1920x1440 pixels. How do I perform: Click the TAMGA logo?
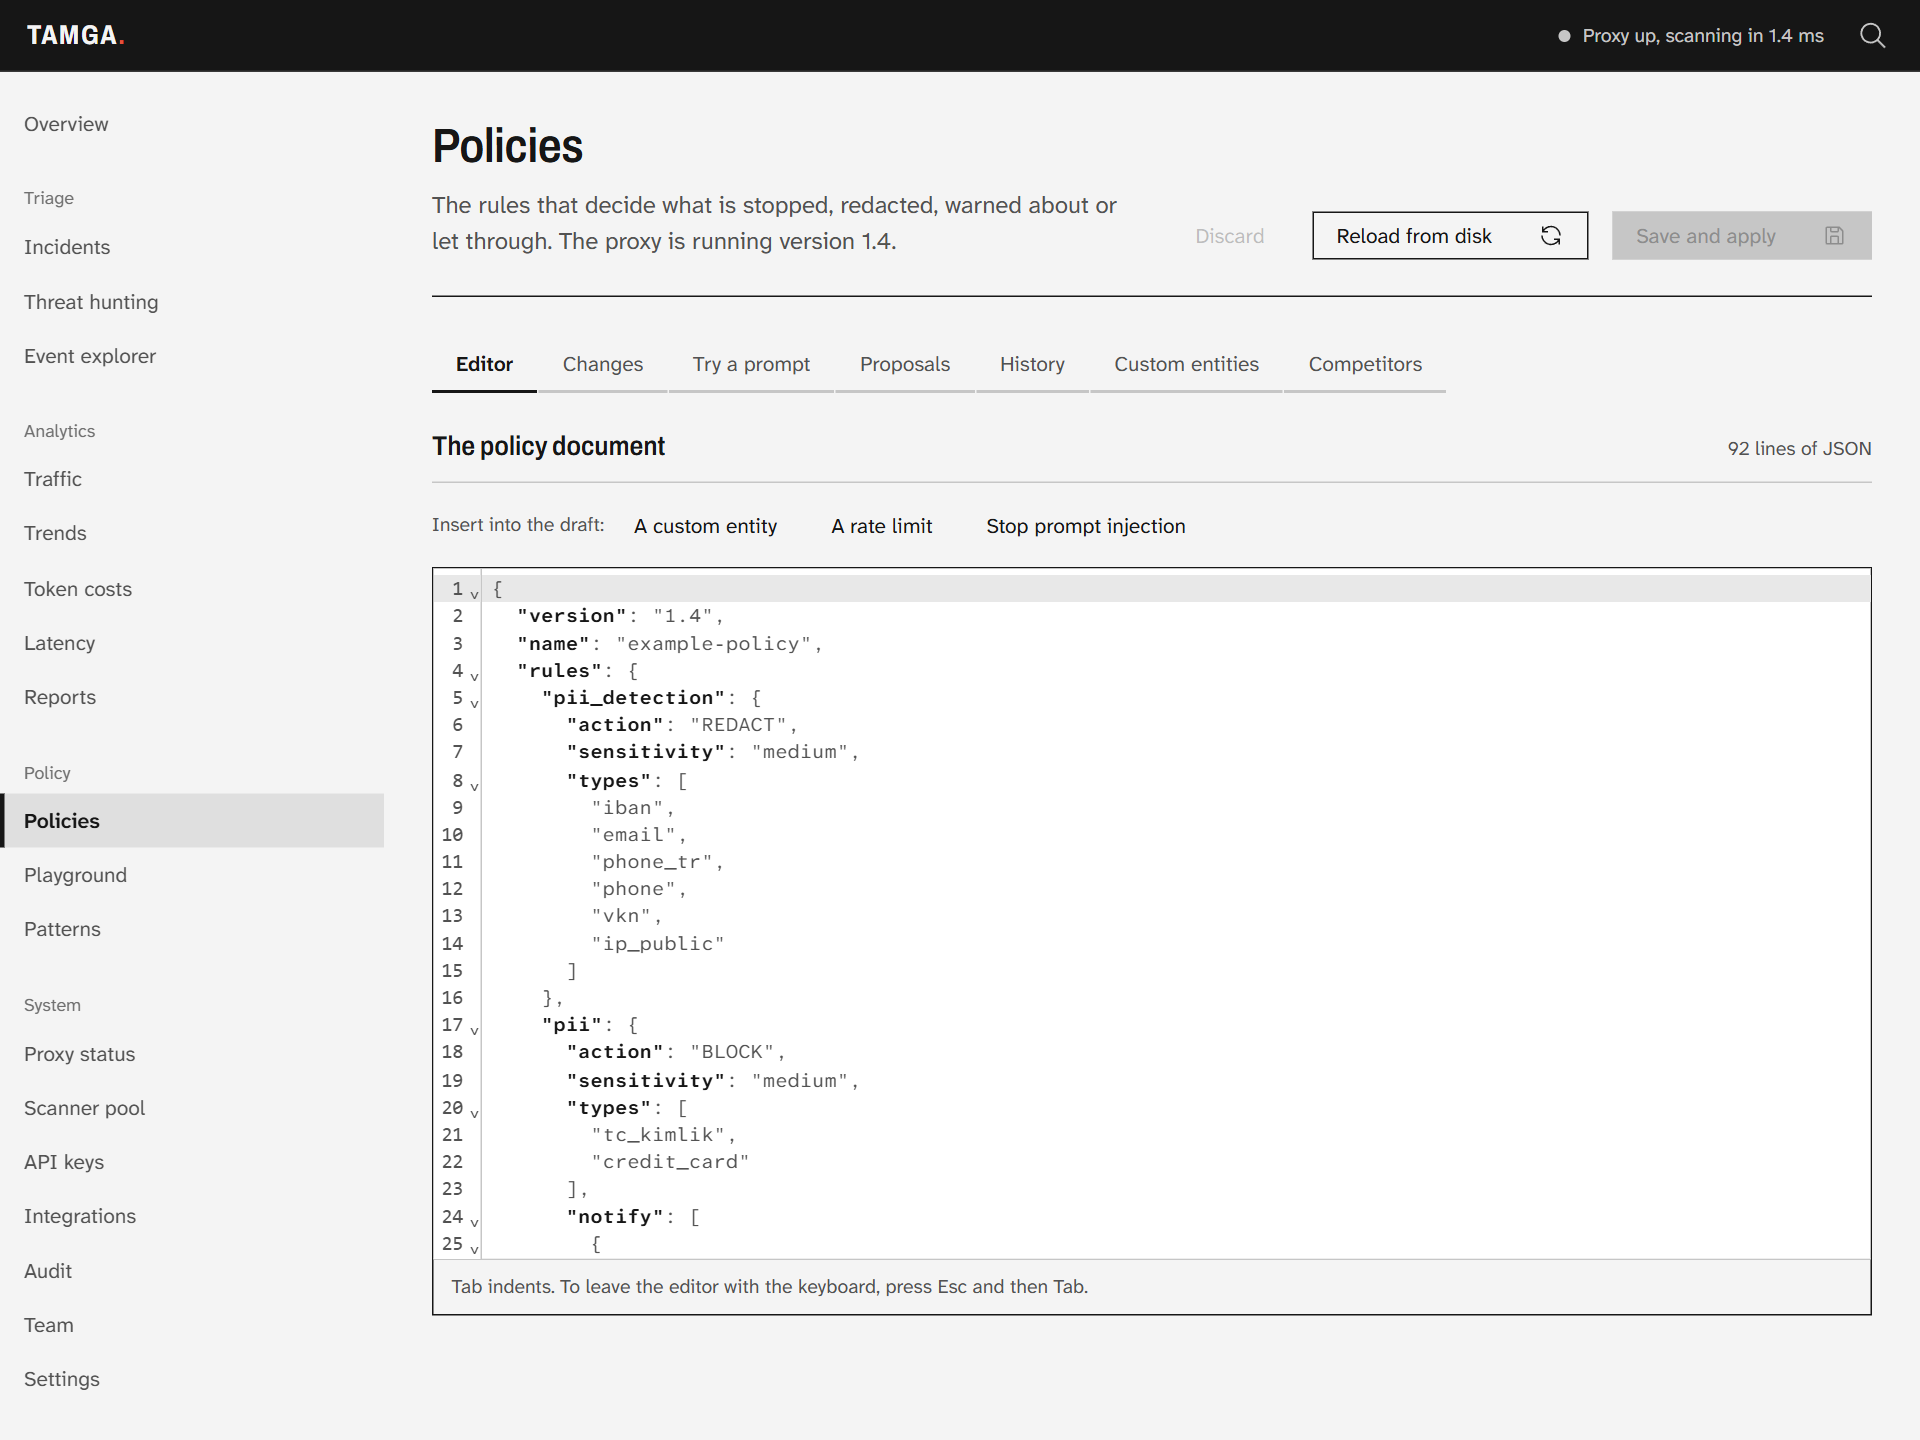(75, 36)
